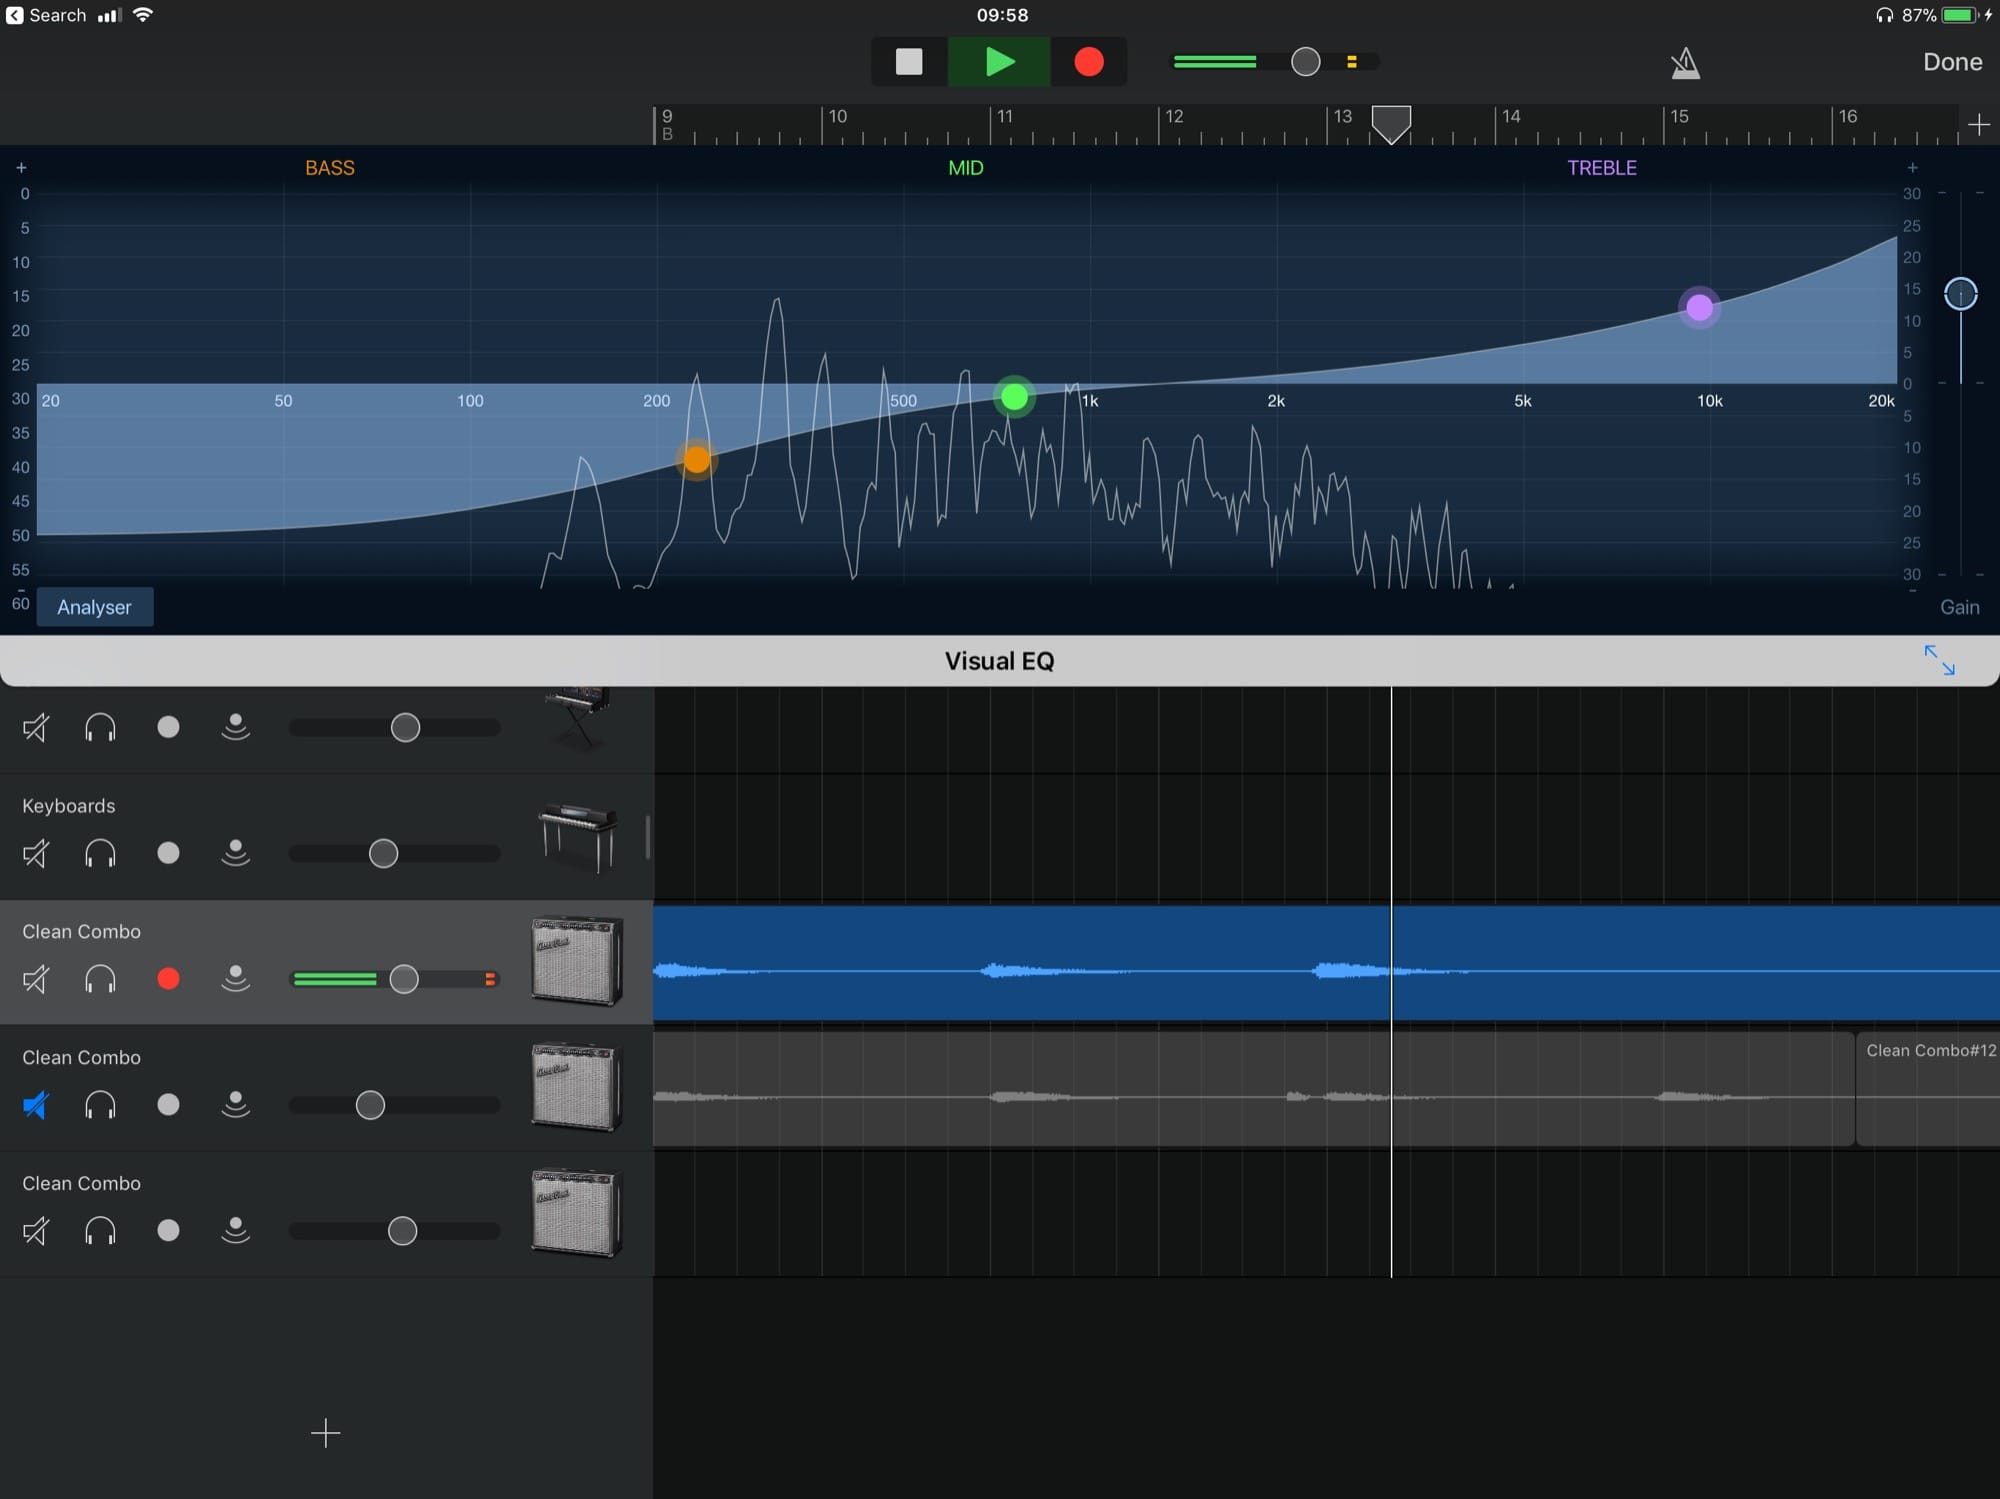
Task: Click the EQ Gain slider knob
Action: pyautogui.click(x=1960, y=294)
